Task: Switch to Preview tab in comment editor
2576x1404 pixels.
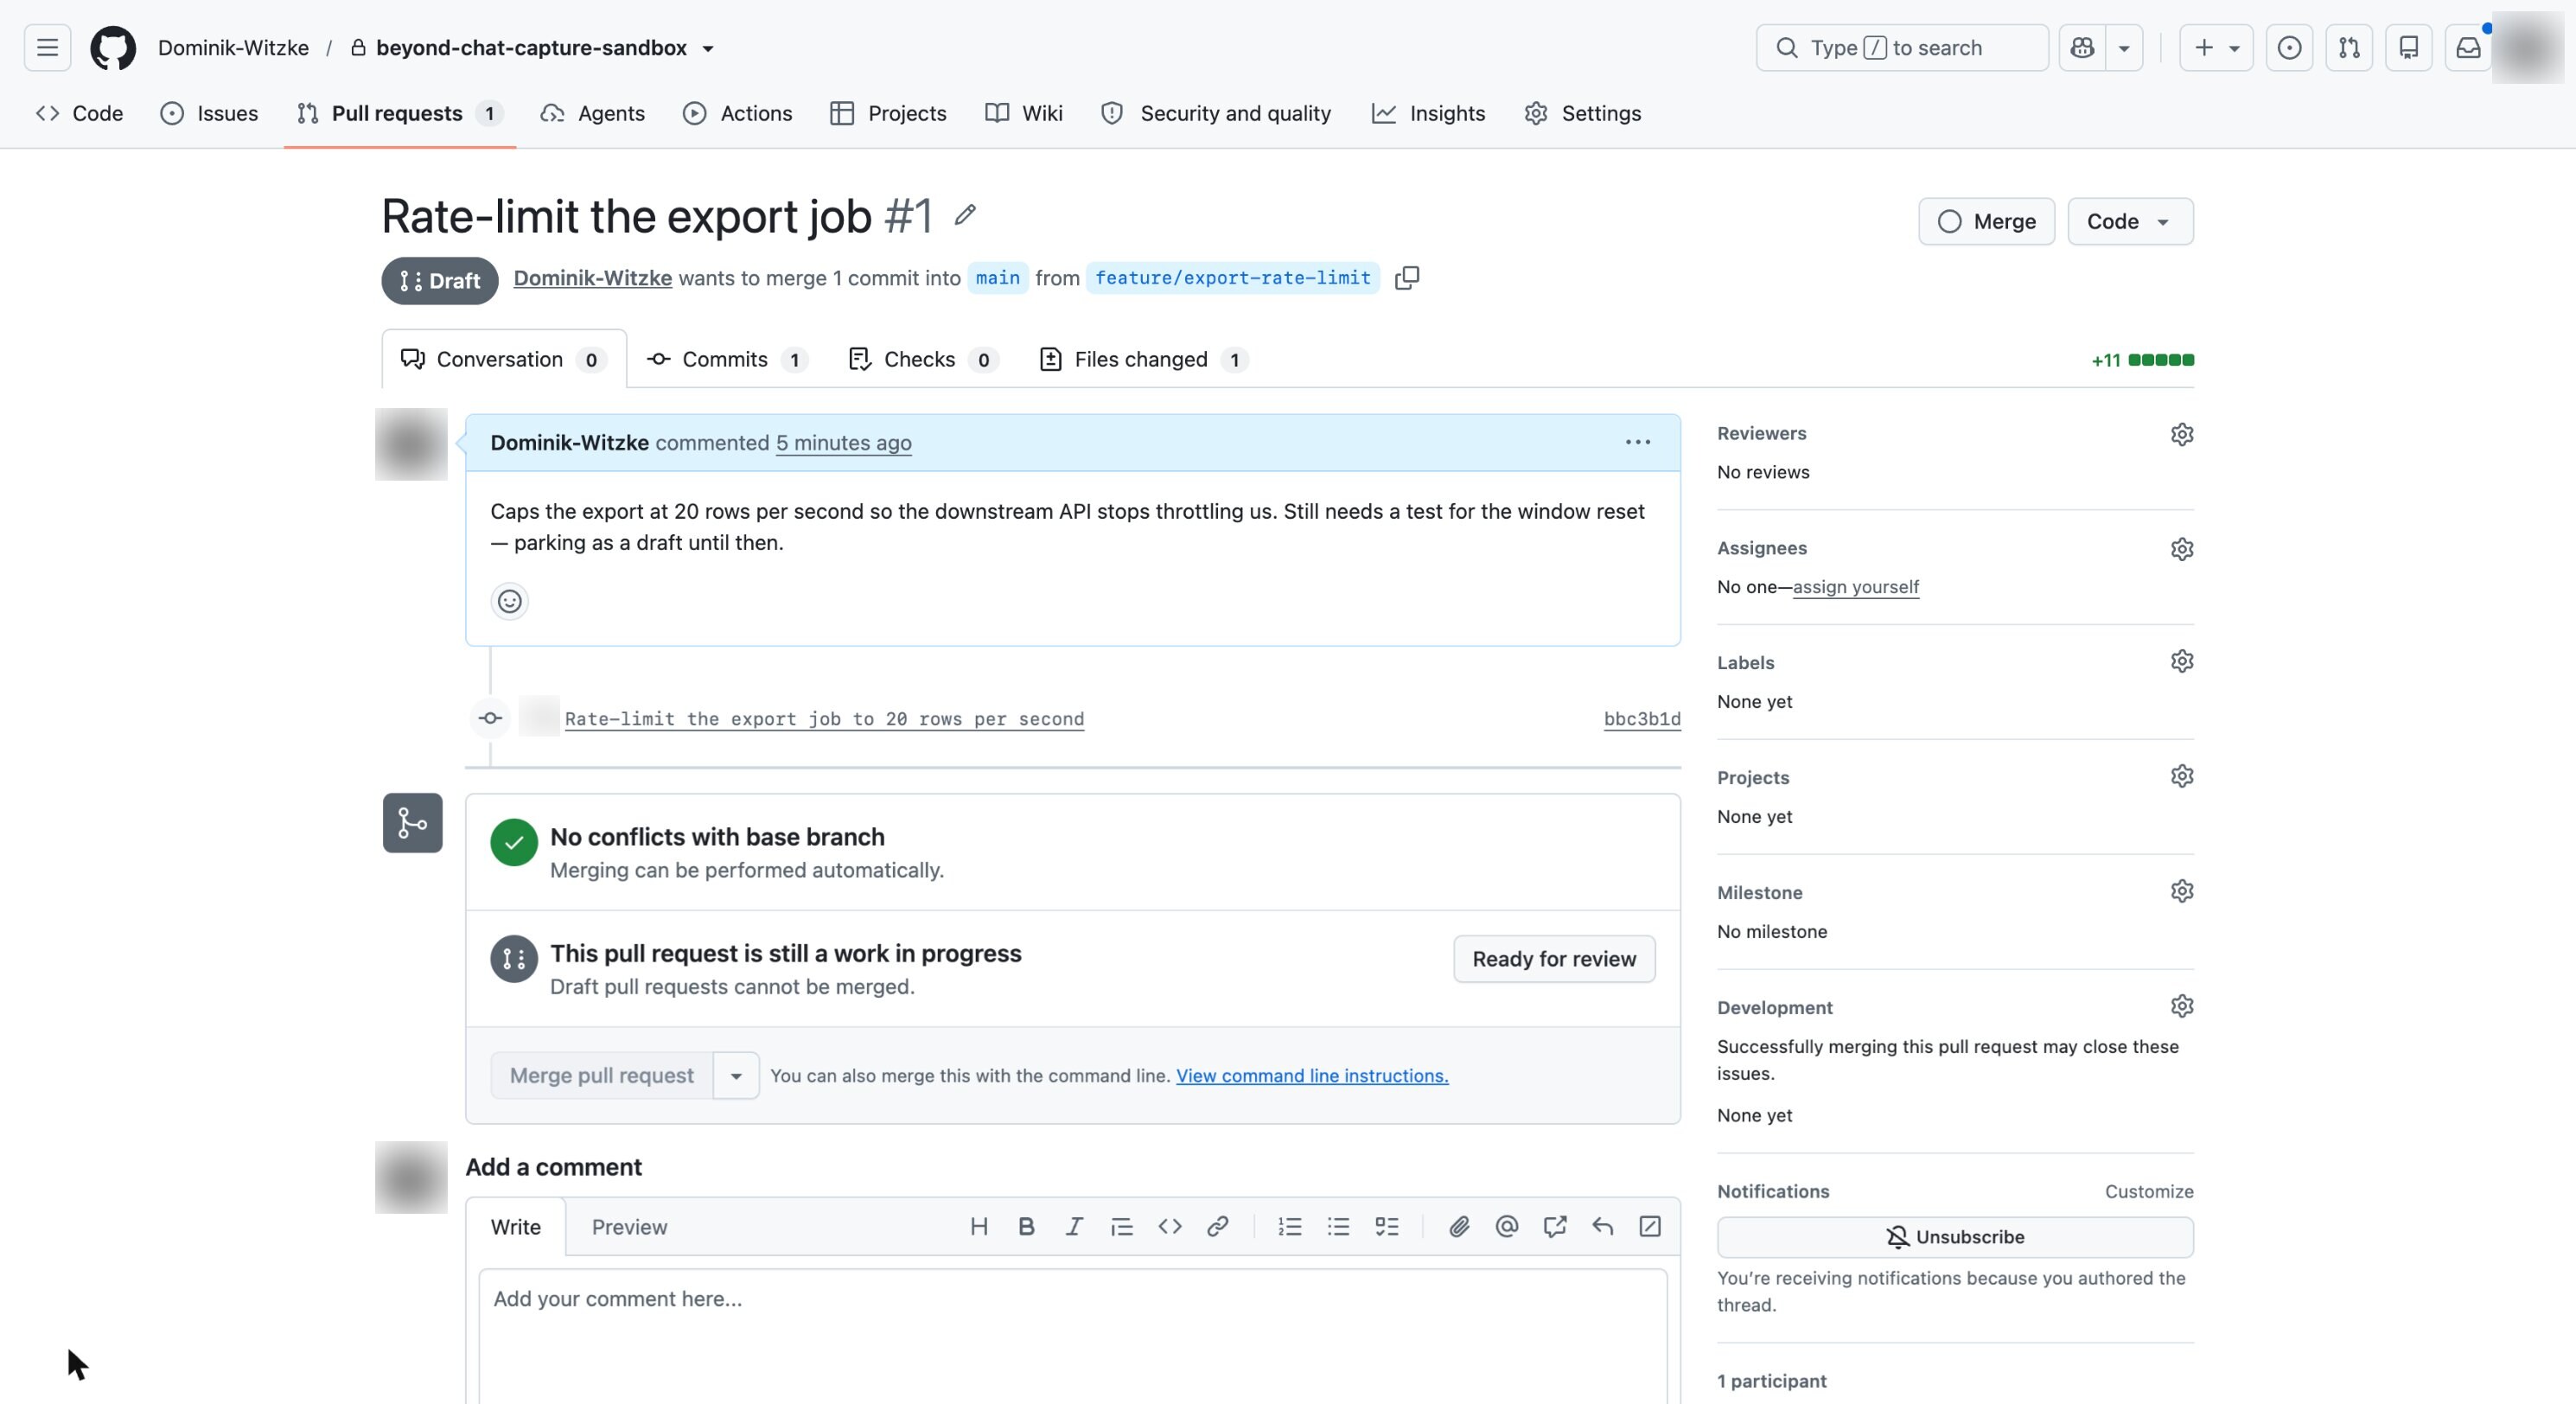Action: (x=629, y=1227)
